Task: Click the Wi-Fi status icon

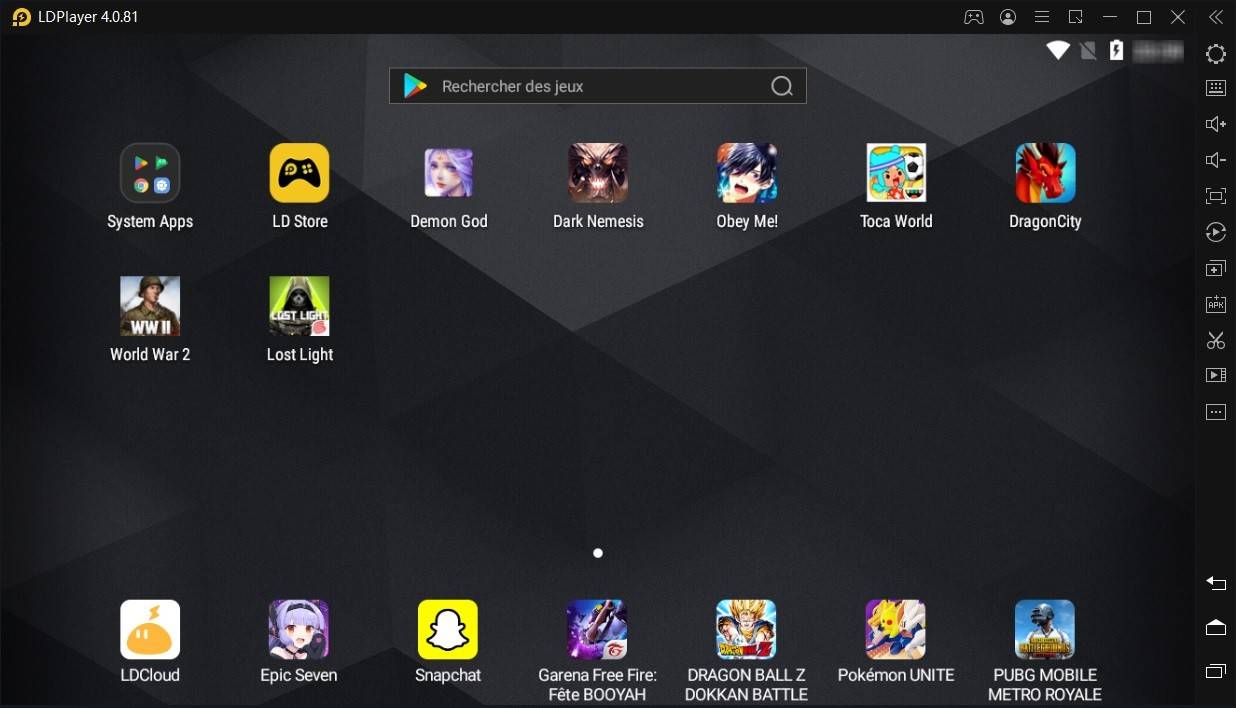Action: coord(1058,50)
